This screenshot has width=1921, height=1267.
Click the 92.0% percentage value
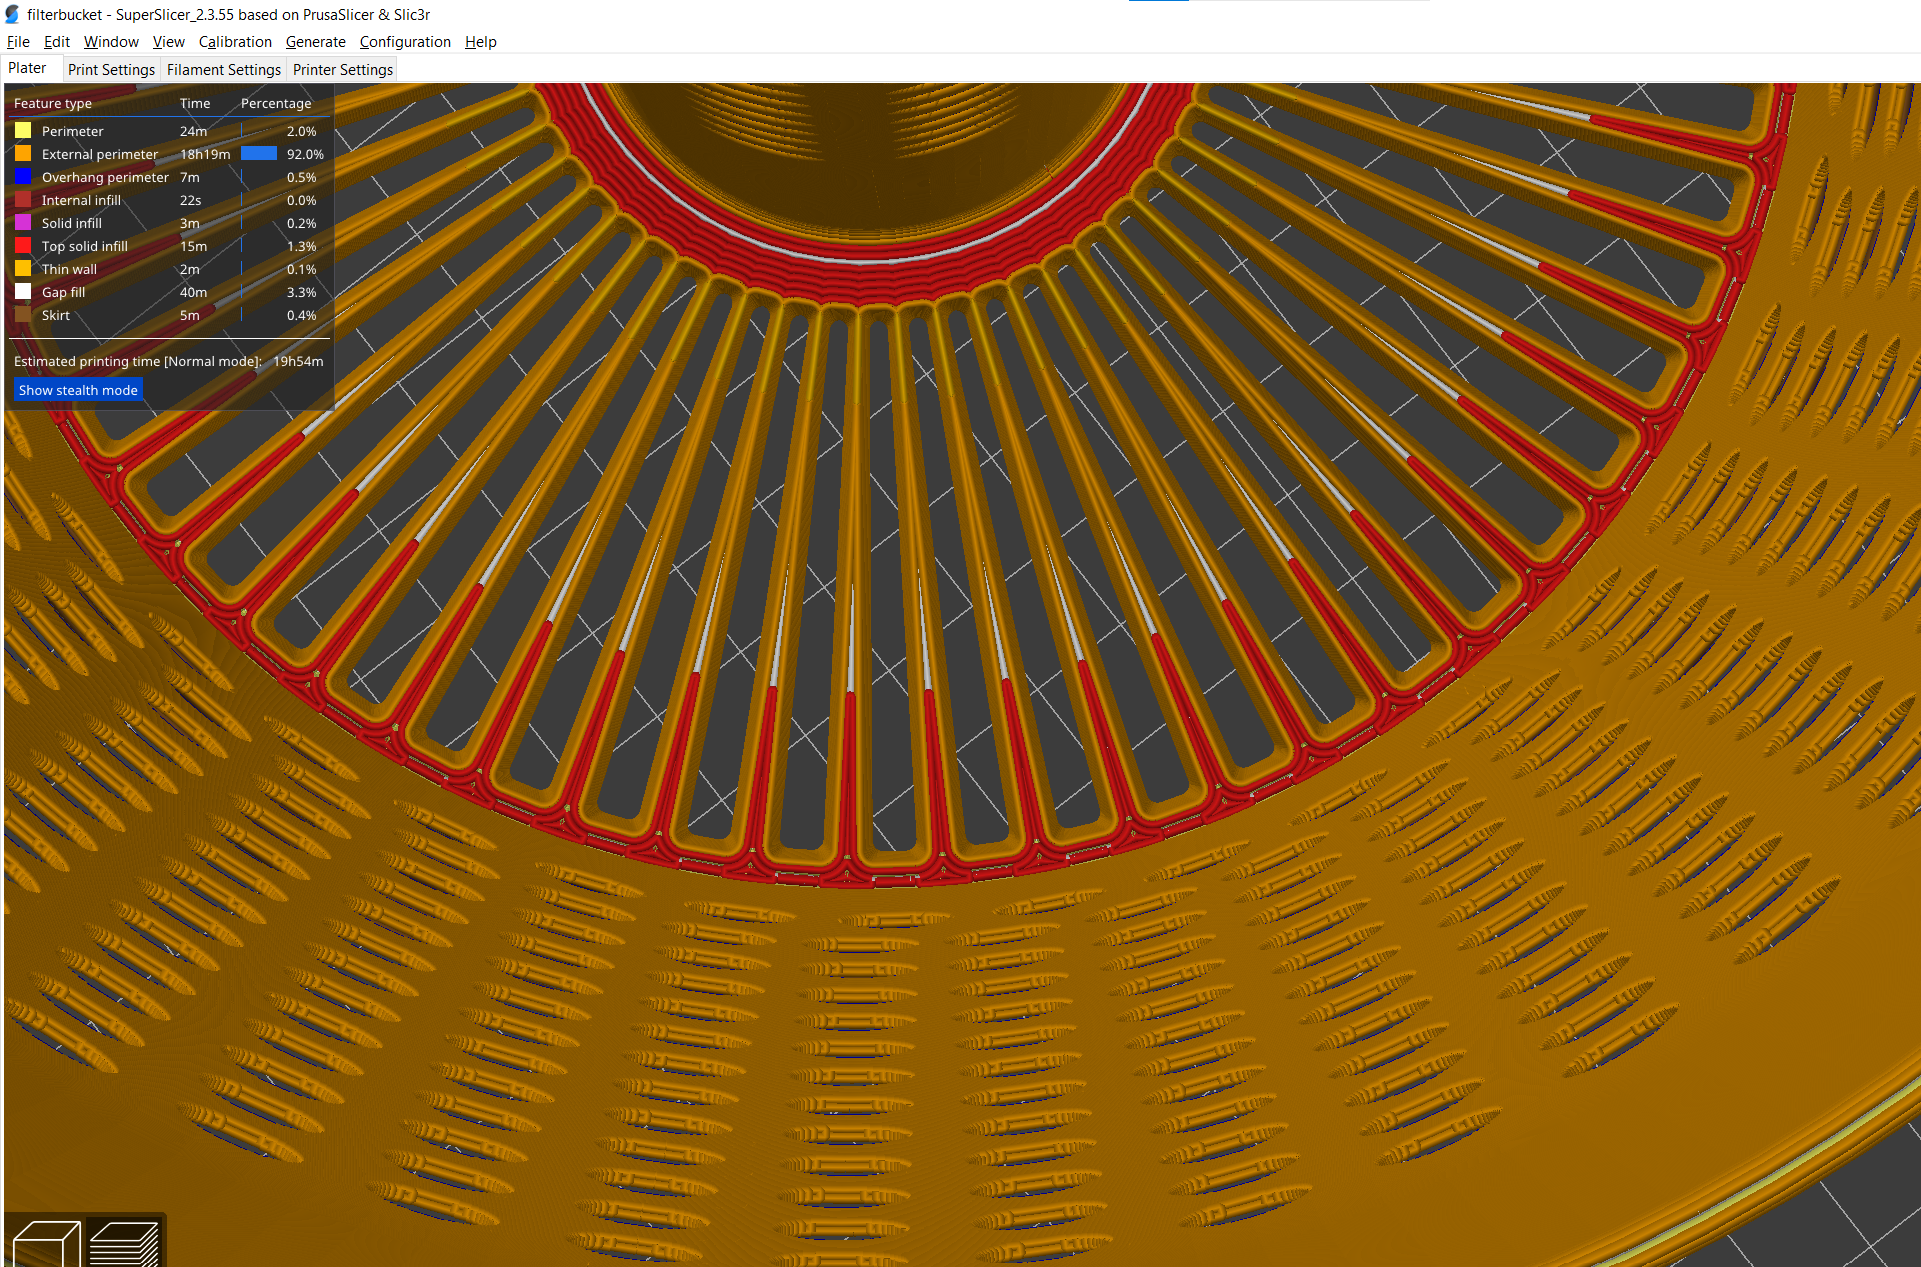[x=305, y=154]
